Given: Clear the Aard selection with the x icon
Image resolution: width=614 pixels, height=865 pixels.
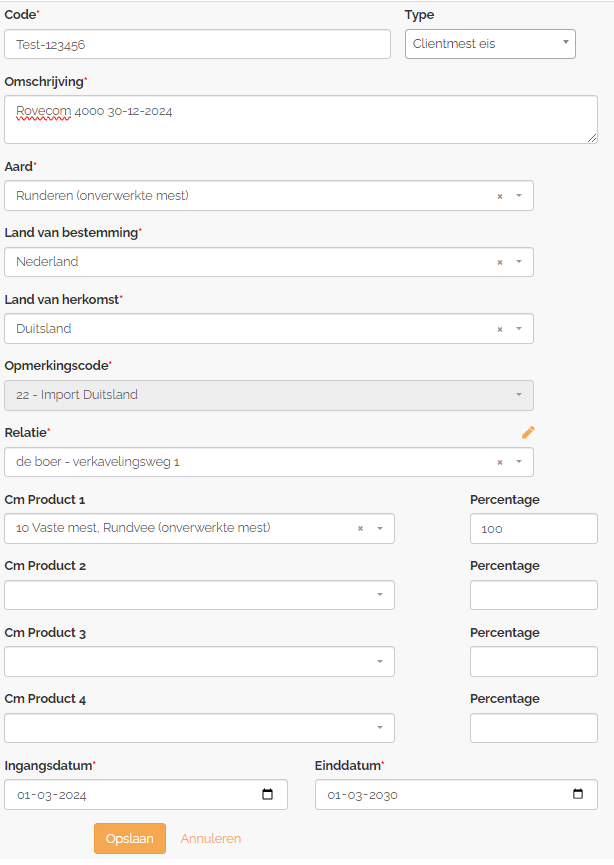Looking at the screenshot, I should tap(500, 196).
